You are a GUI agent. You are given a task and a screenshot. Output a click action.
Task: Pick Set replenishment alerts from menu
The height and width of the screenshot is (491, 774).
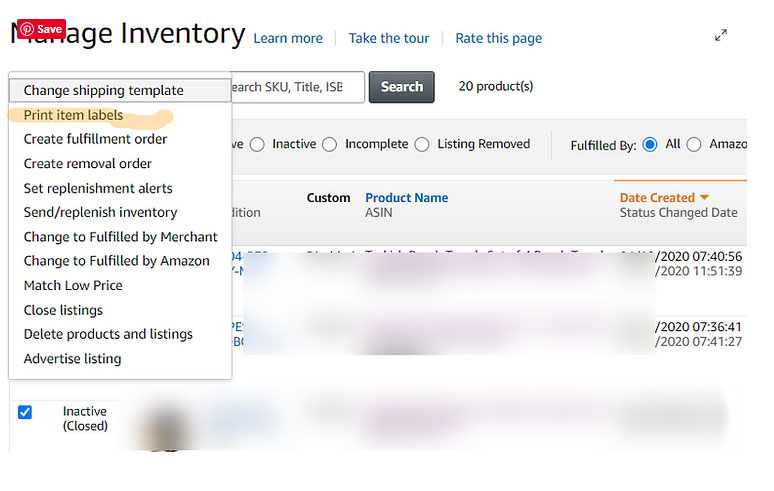point(98,188)
